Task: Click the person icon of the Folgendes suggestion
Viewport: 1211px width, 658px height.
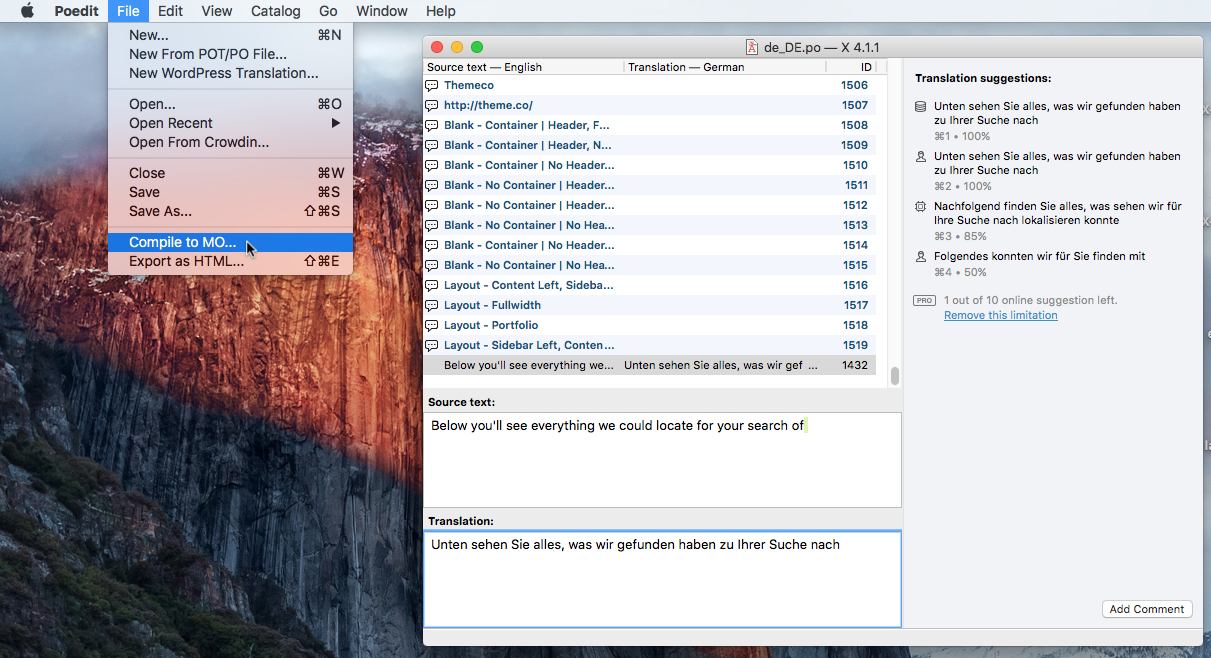Action: pos(920,256)
